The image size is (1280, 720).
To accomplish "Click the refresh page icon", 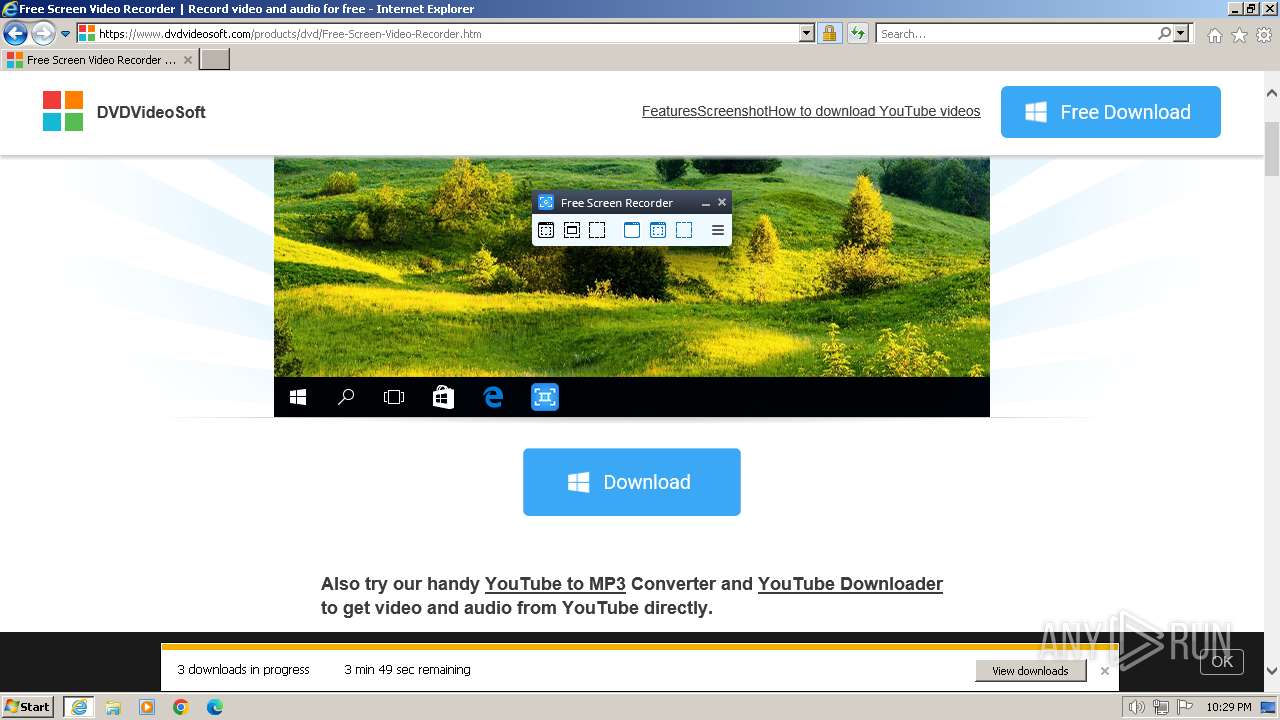I will pos(857,34).
